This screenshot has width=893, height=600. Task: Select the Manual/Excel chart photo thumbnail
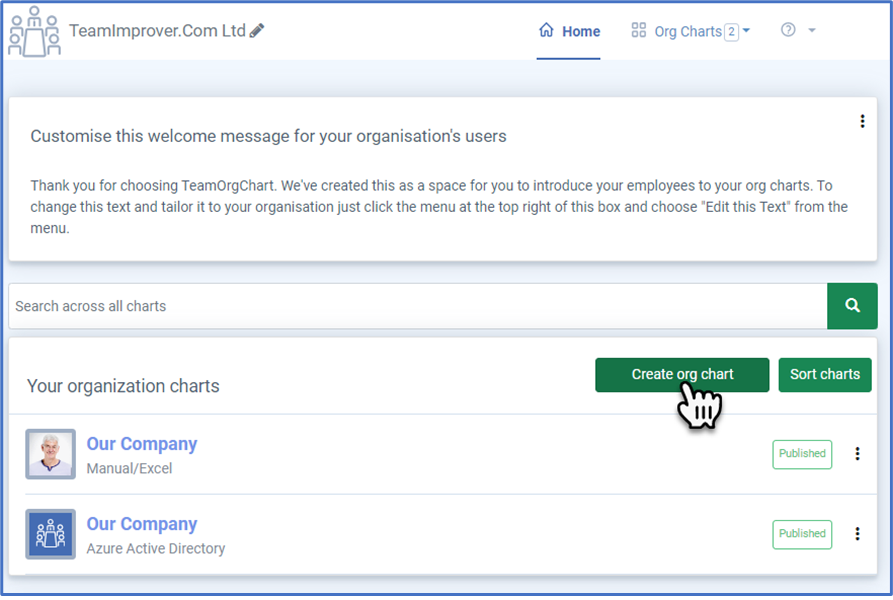[50, 454]
